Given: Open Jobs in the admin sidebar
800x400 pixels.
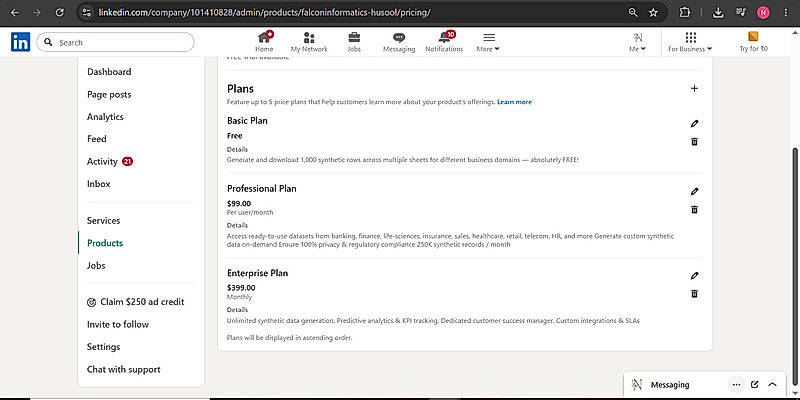Looking at the screenshot, I should pos(96,265).
